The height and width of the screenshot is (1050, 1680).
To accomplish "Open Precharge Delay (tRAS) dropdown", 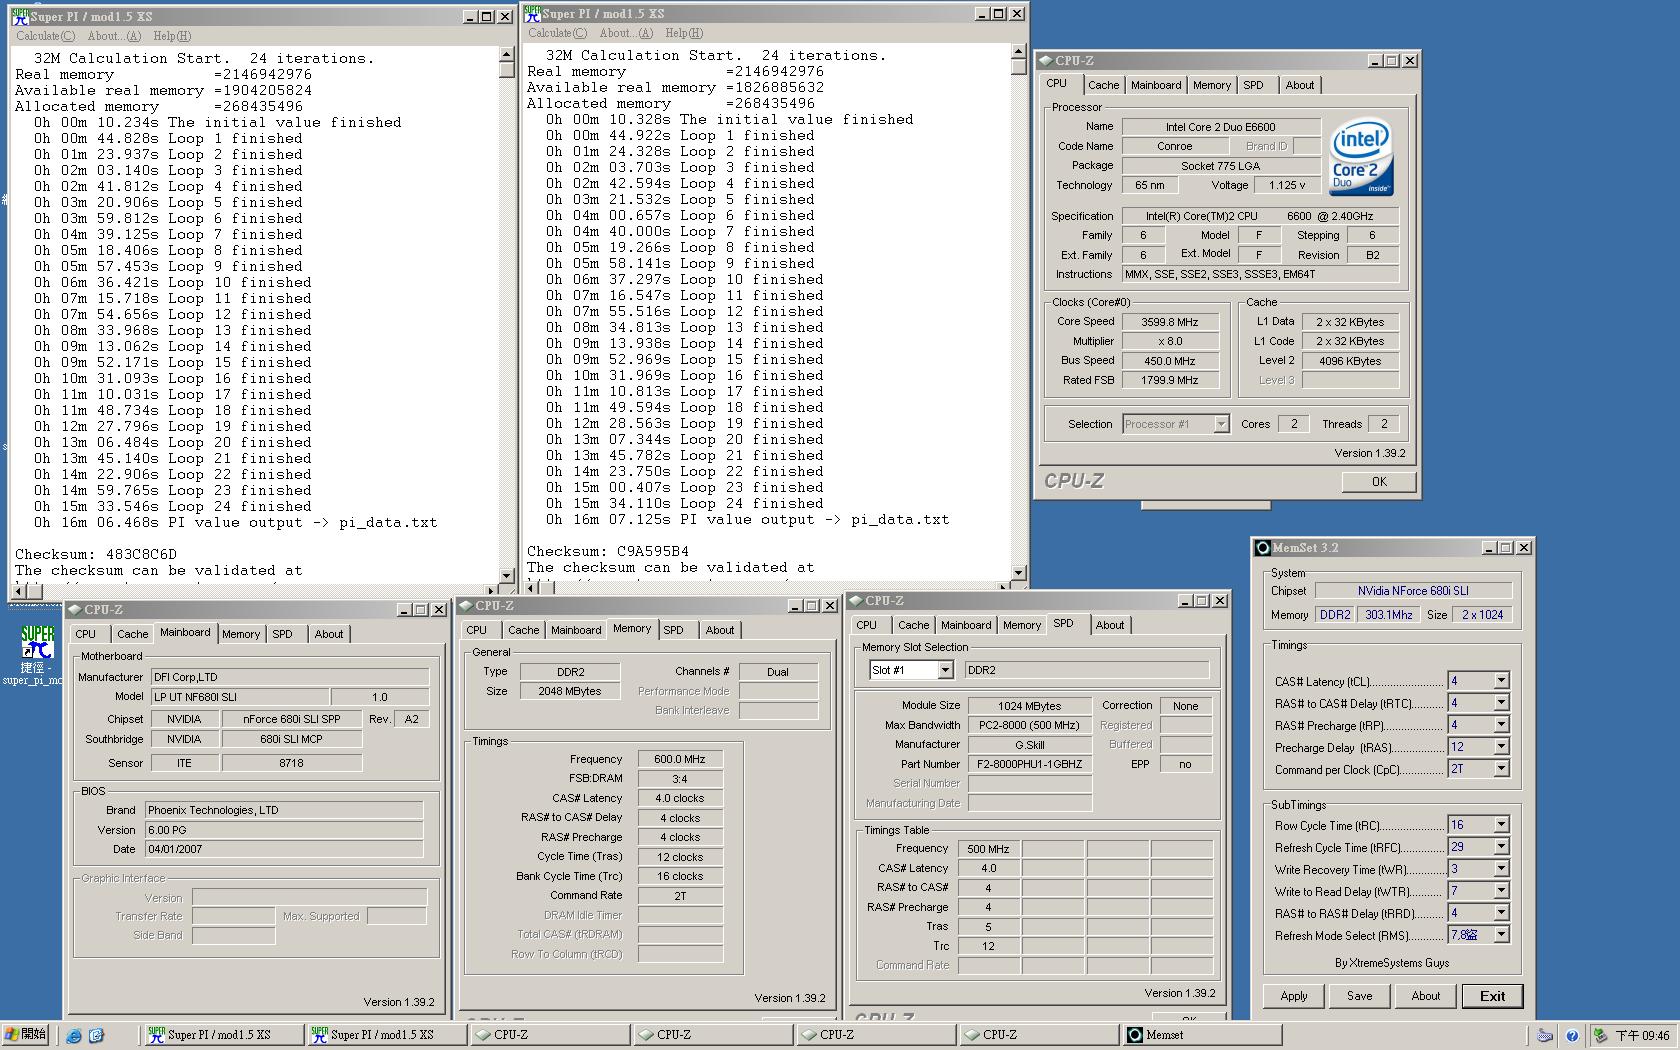I will (1501, 747).
